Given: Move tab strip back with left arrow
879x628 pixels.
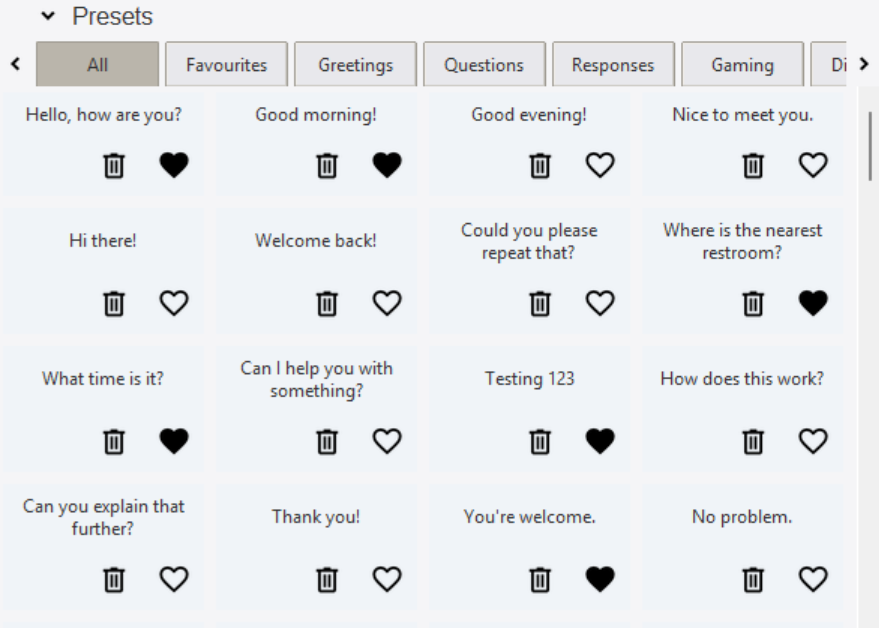Looking at the screenshot, I should coord(16,64).
